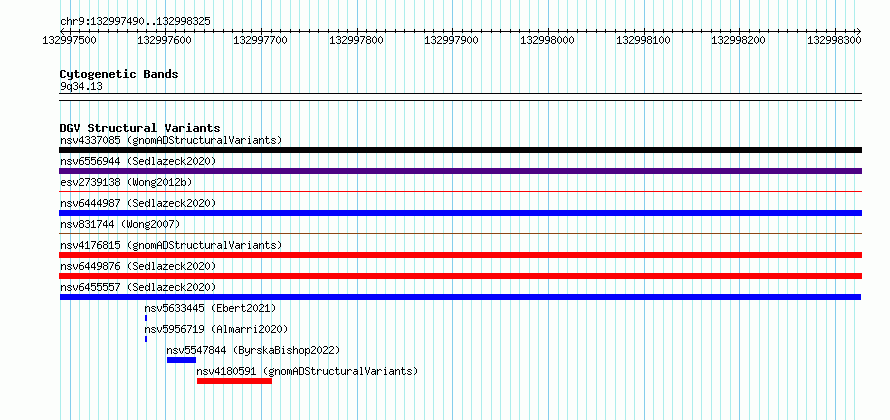Open nsv831744 (Wong2007) label

120,224
